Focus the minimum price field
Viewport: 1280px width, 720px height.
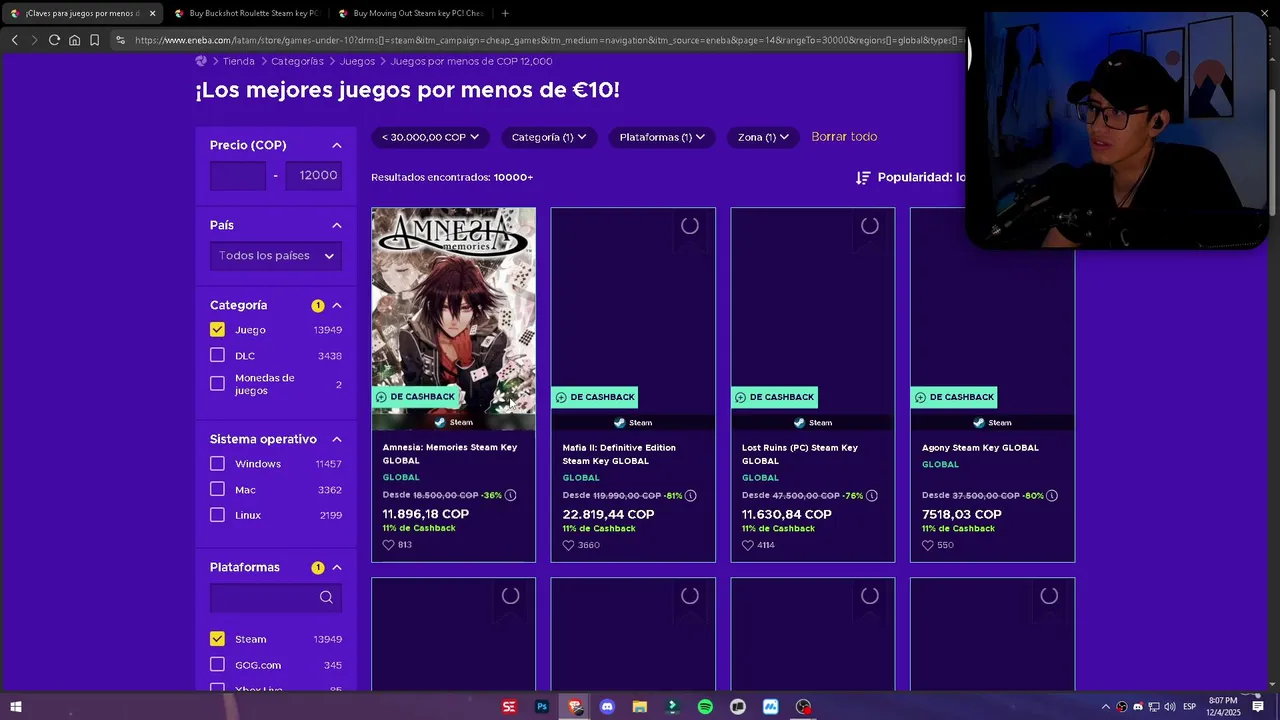238,175
